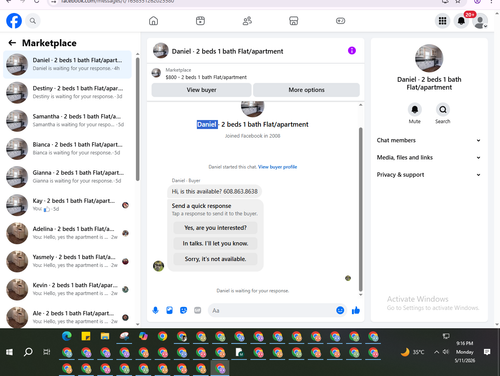Open the Video tab in top navigation
The image size is (500, 376).
[200, 21]
